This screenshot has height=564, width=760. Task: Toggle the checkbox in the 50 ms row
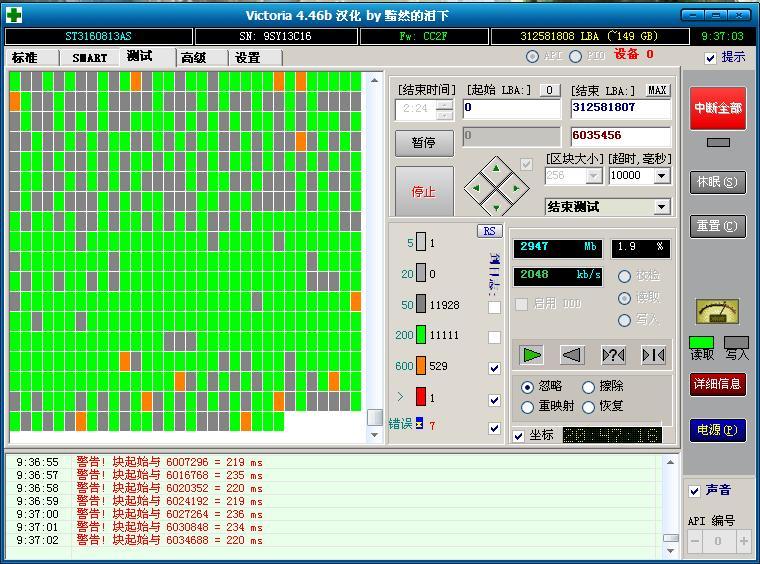click(x=494, y=307)
